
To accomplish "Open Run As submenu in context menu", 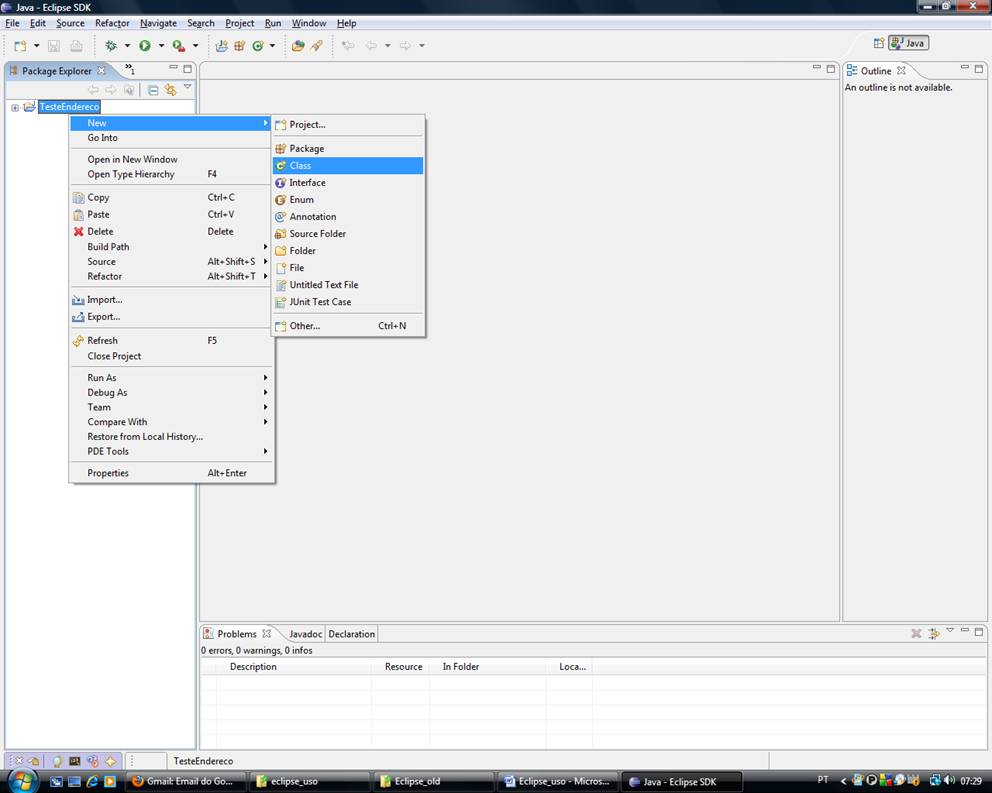I will [x=171, y=378].
